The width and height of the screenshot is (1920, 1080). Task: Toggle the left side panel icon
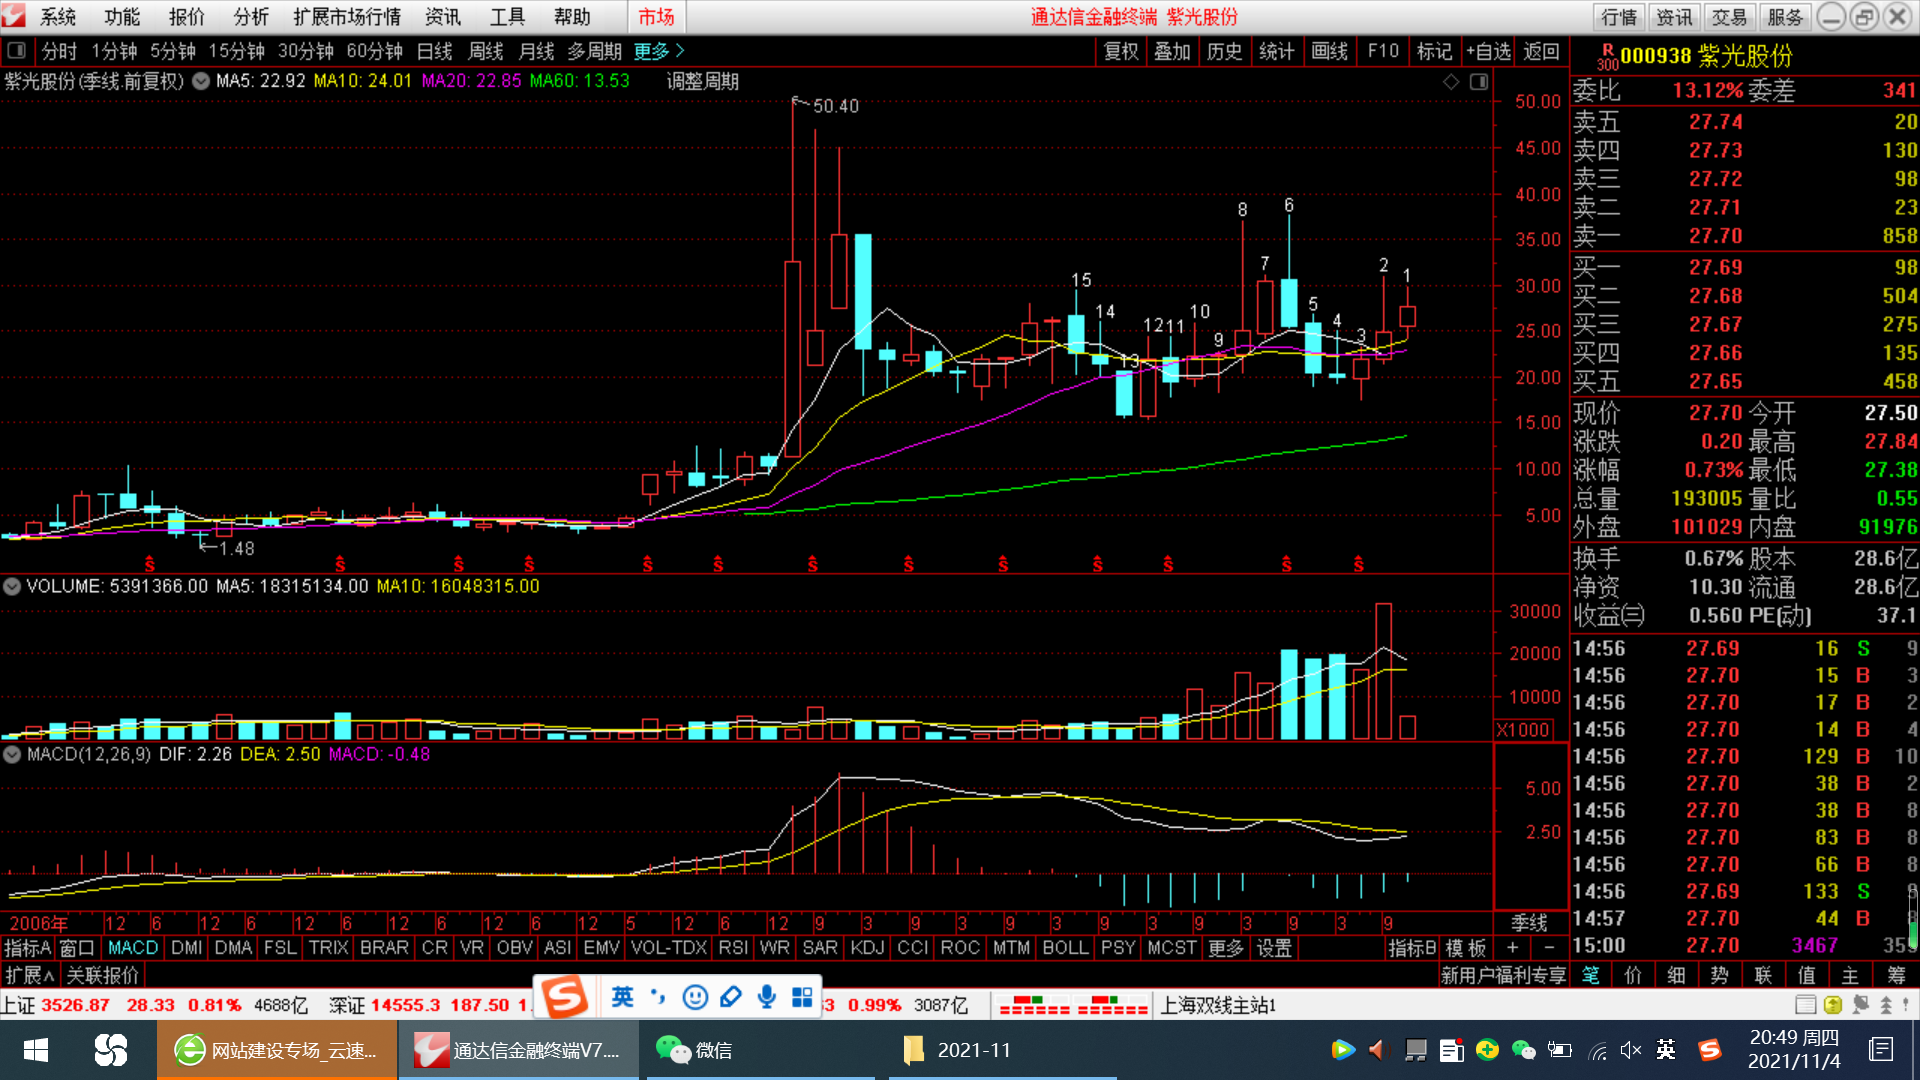click(x=16, y=51)
